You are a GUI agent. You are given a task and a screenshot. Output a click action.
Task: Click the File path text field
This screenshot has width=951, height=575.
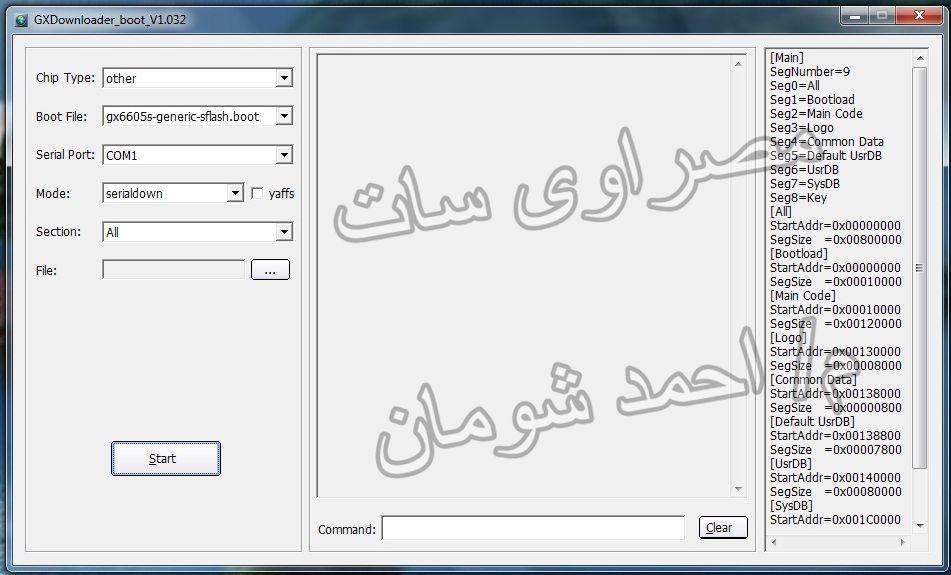click(173, 270)
